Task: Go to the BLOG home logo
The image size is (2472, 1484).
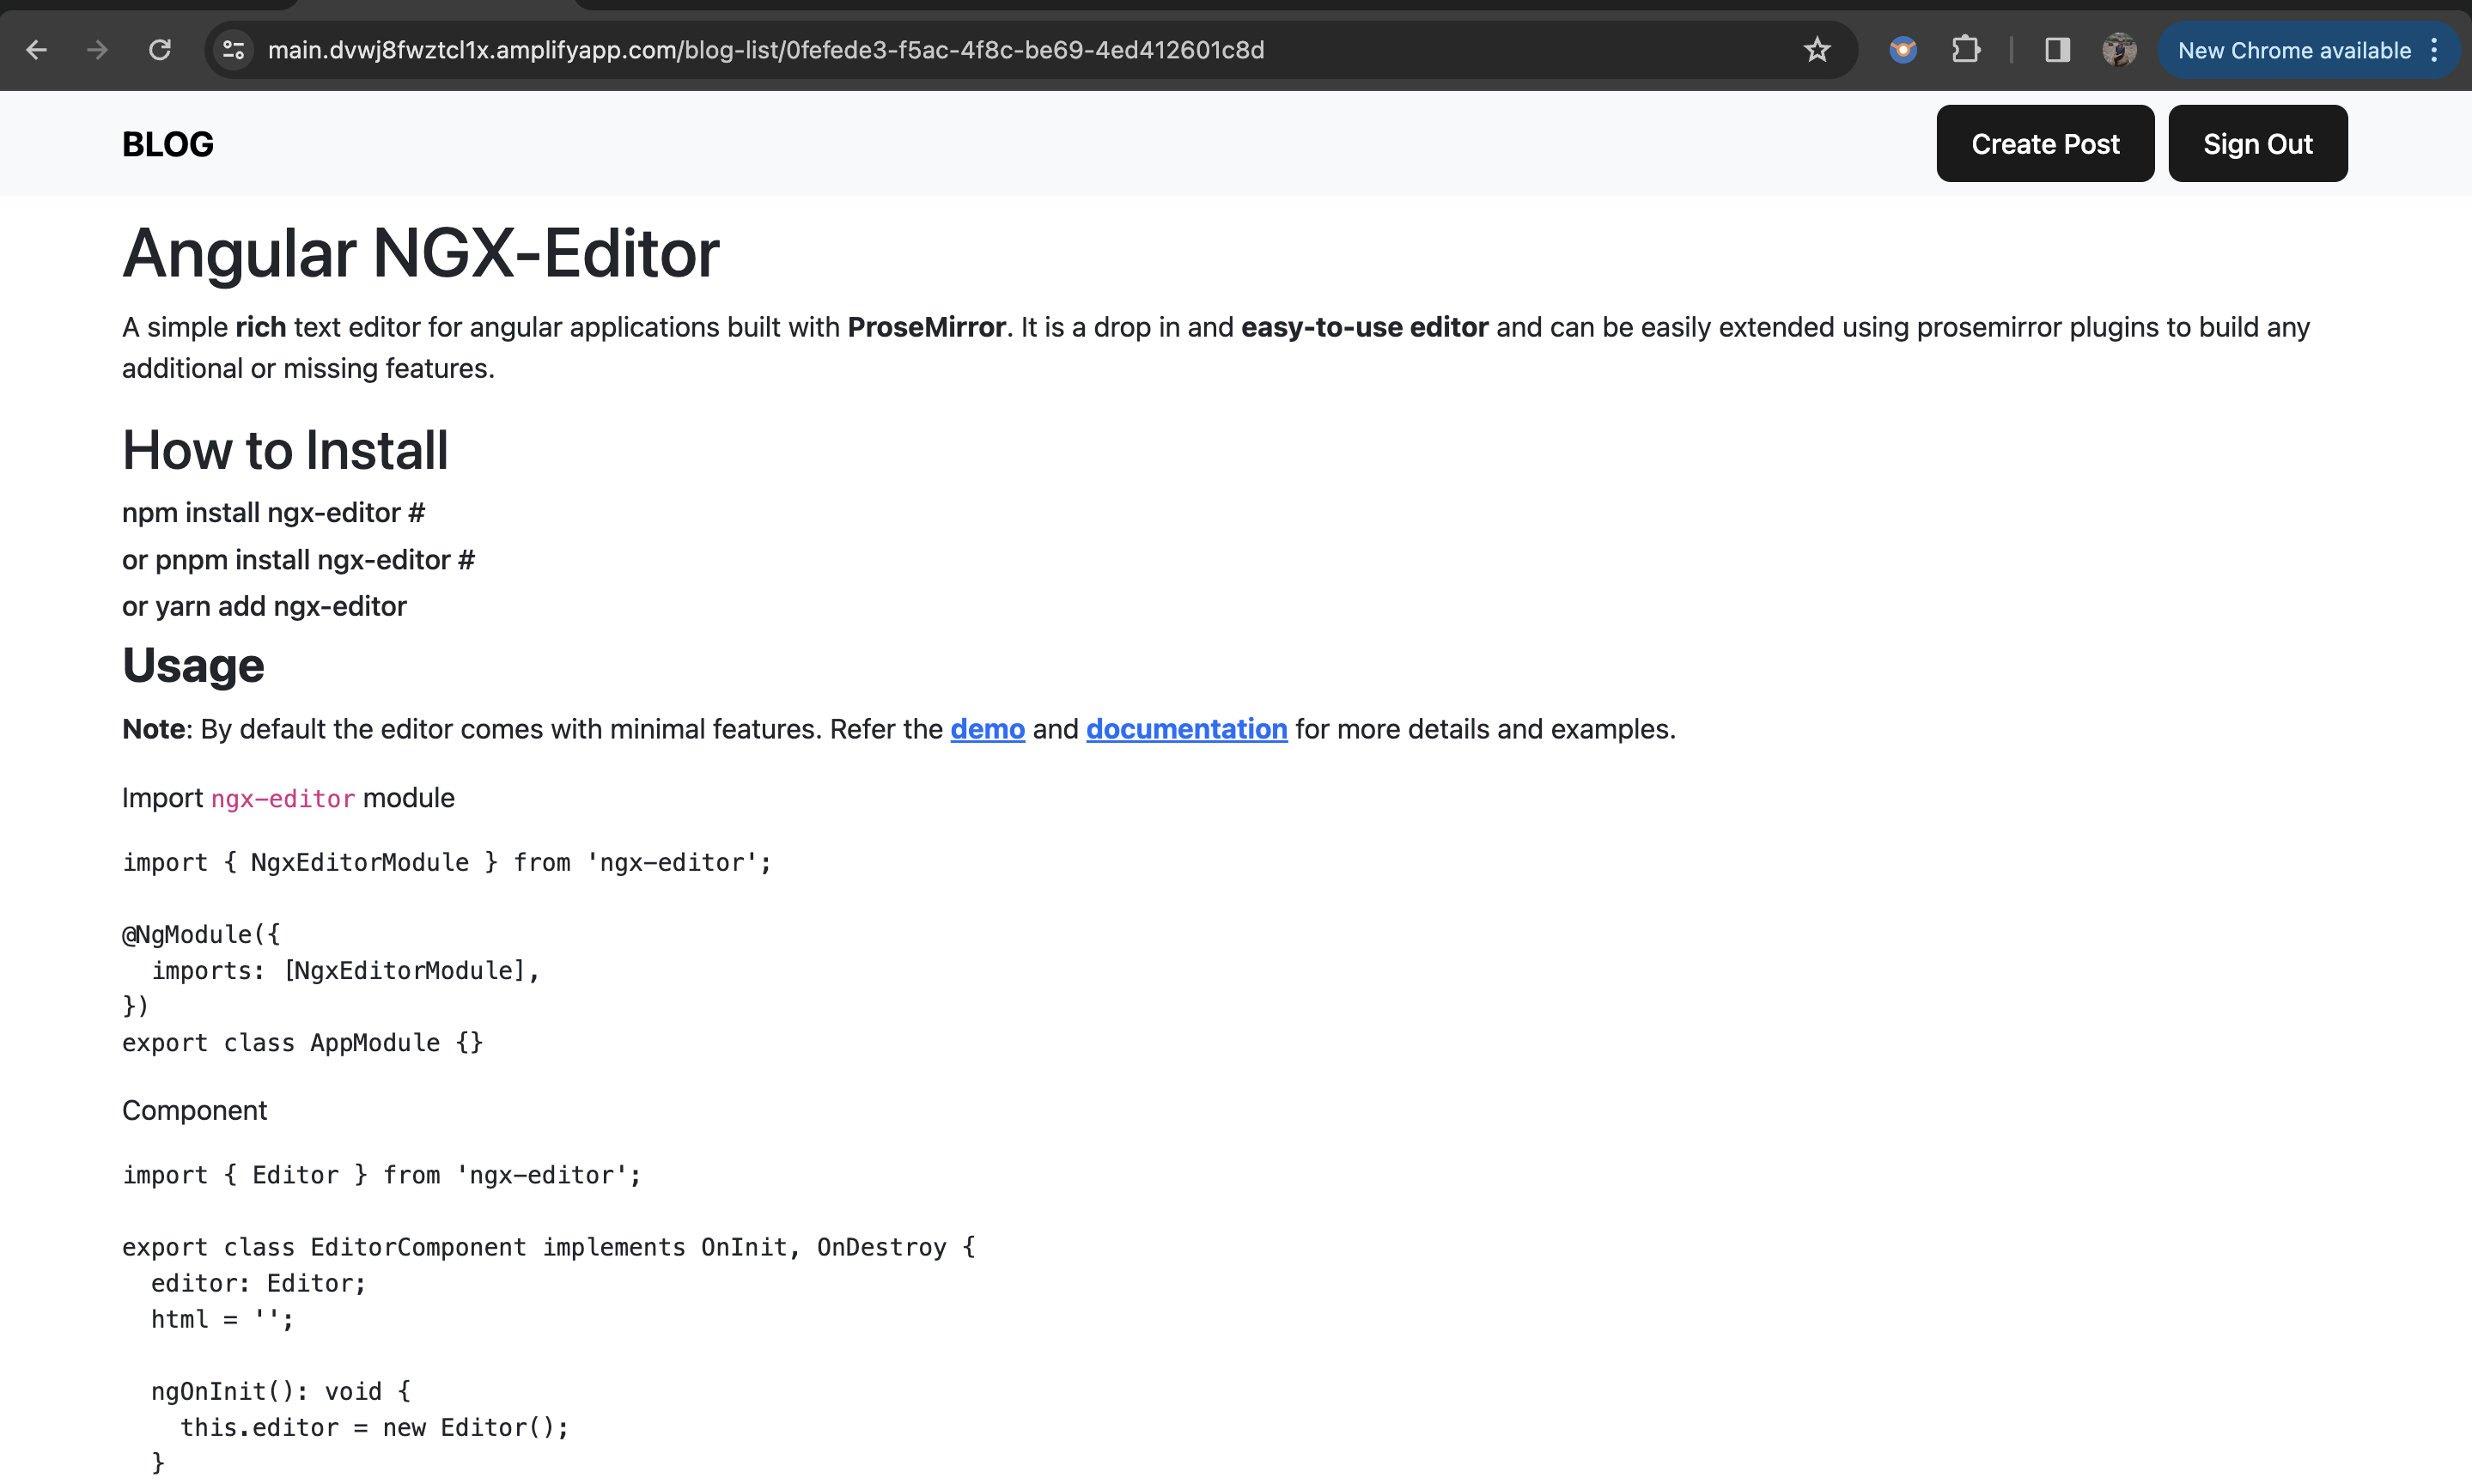Action: (x=168, y=144)
